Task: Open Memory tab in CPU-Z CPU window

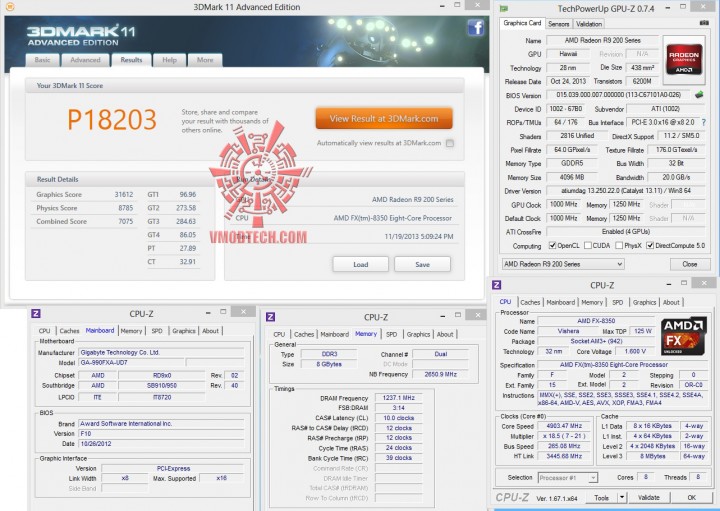Action: pyautogui.click(x=592, y=302)
